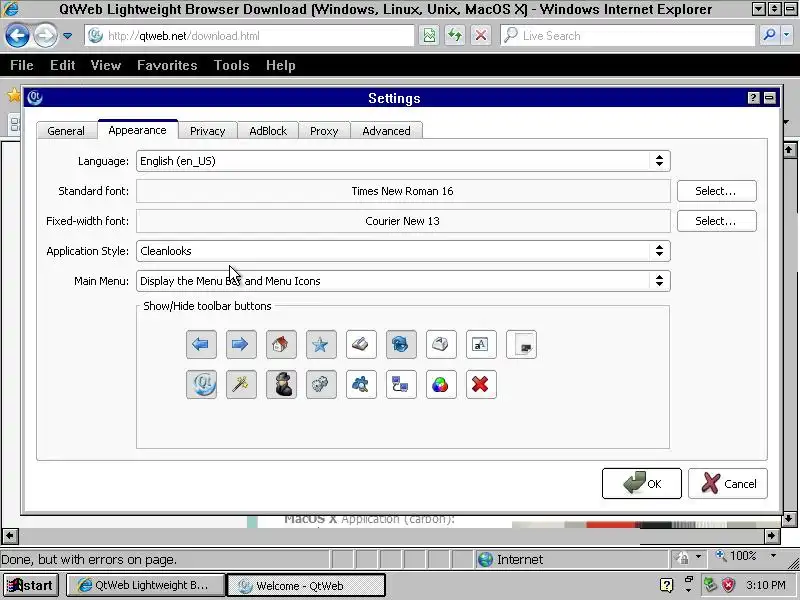Confirm settings with the OK button
The width and height of the screenshot is (800, 600).
(x=641, y=483)
